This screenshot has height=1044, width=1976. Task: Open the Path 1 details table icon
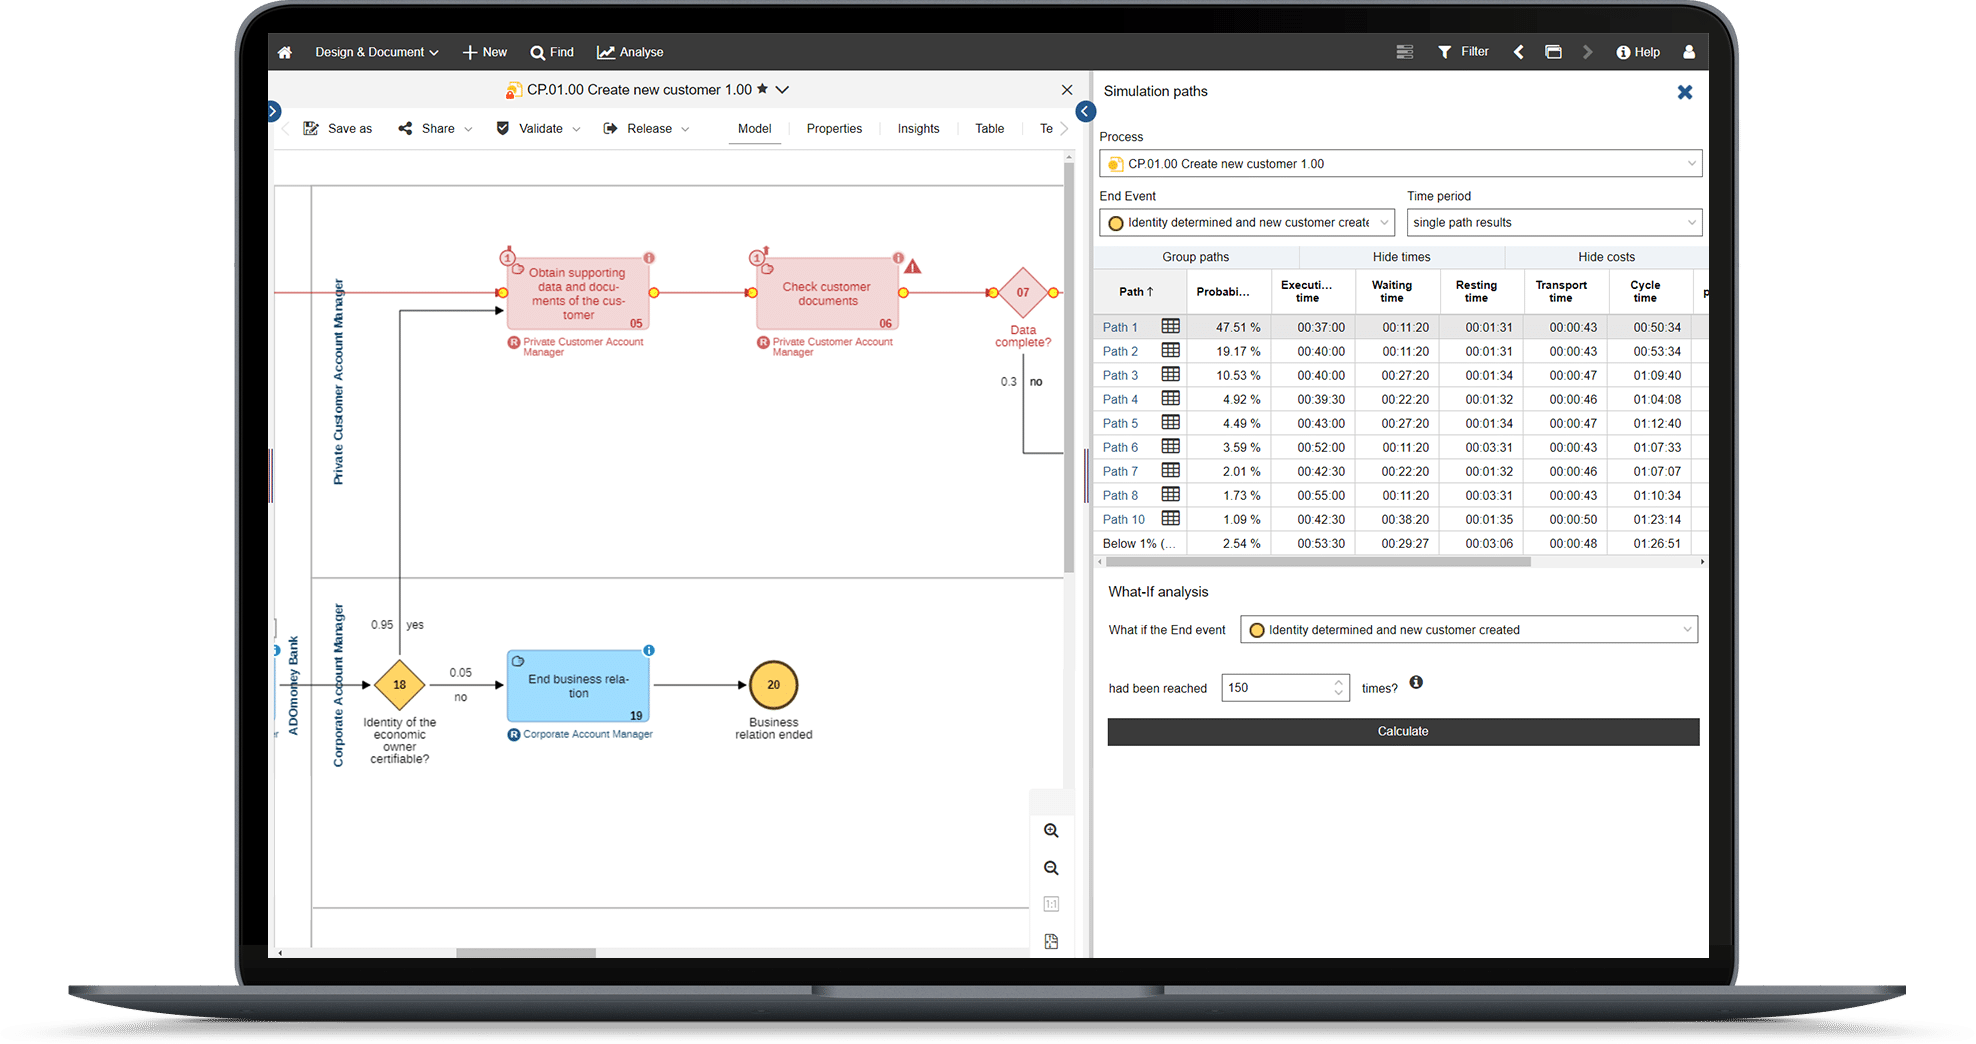click(x=1170, y=327)
